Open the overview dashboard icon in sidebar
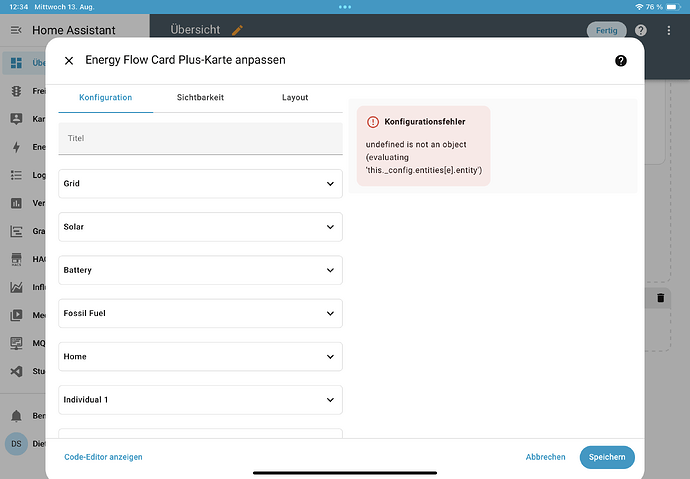The height and width of the screenshot is (479, 690). (x=16, y=63)
